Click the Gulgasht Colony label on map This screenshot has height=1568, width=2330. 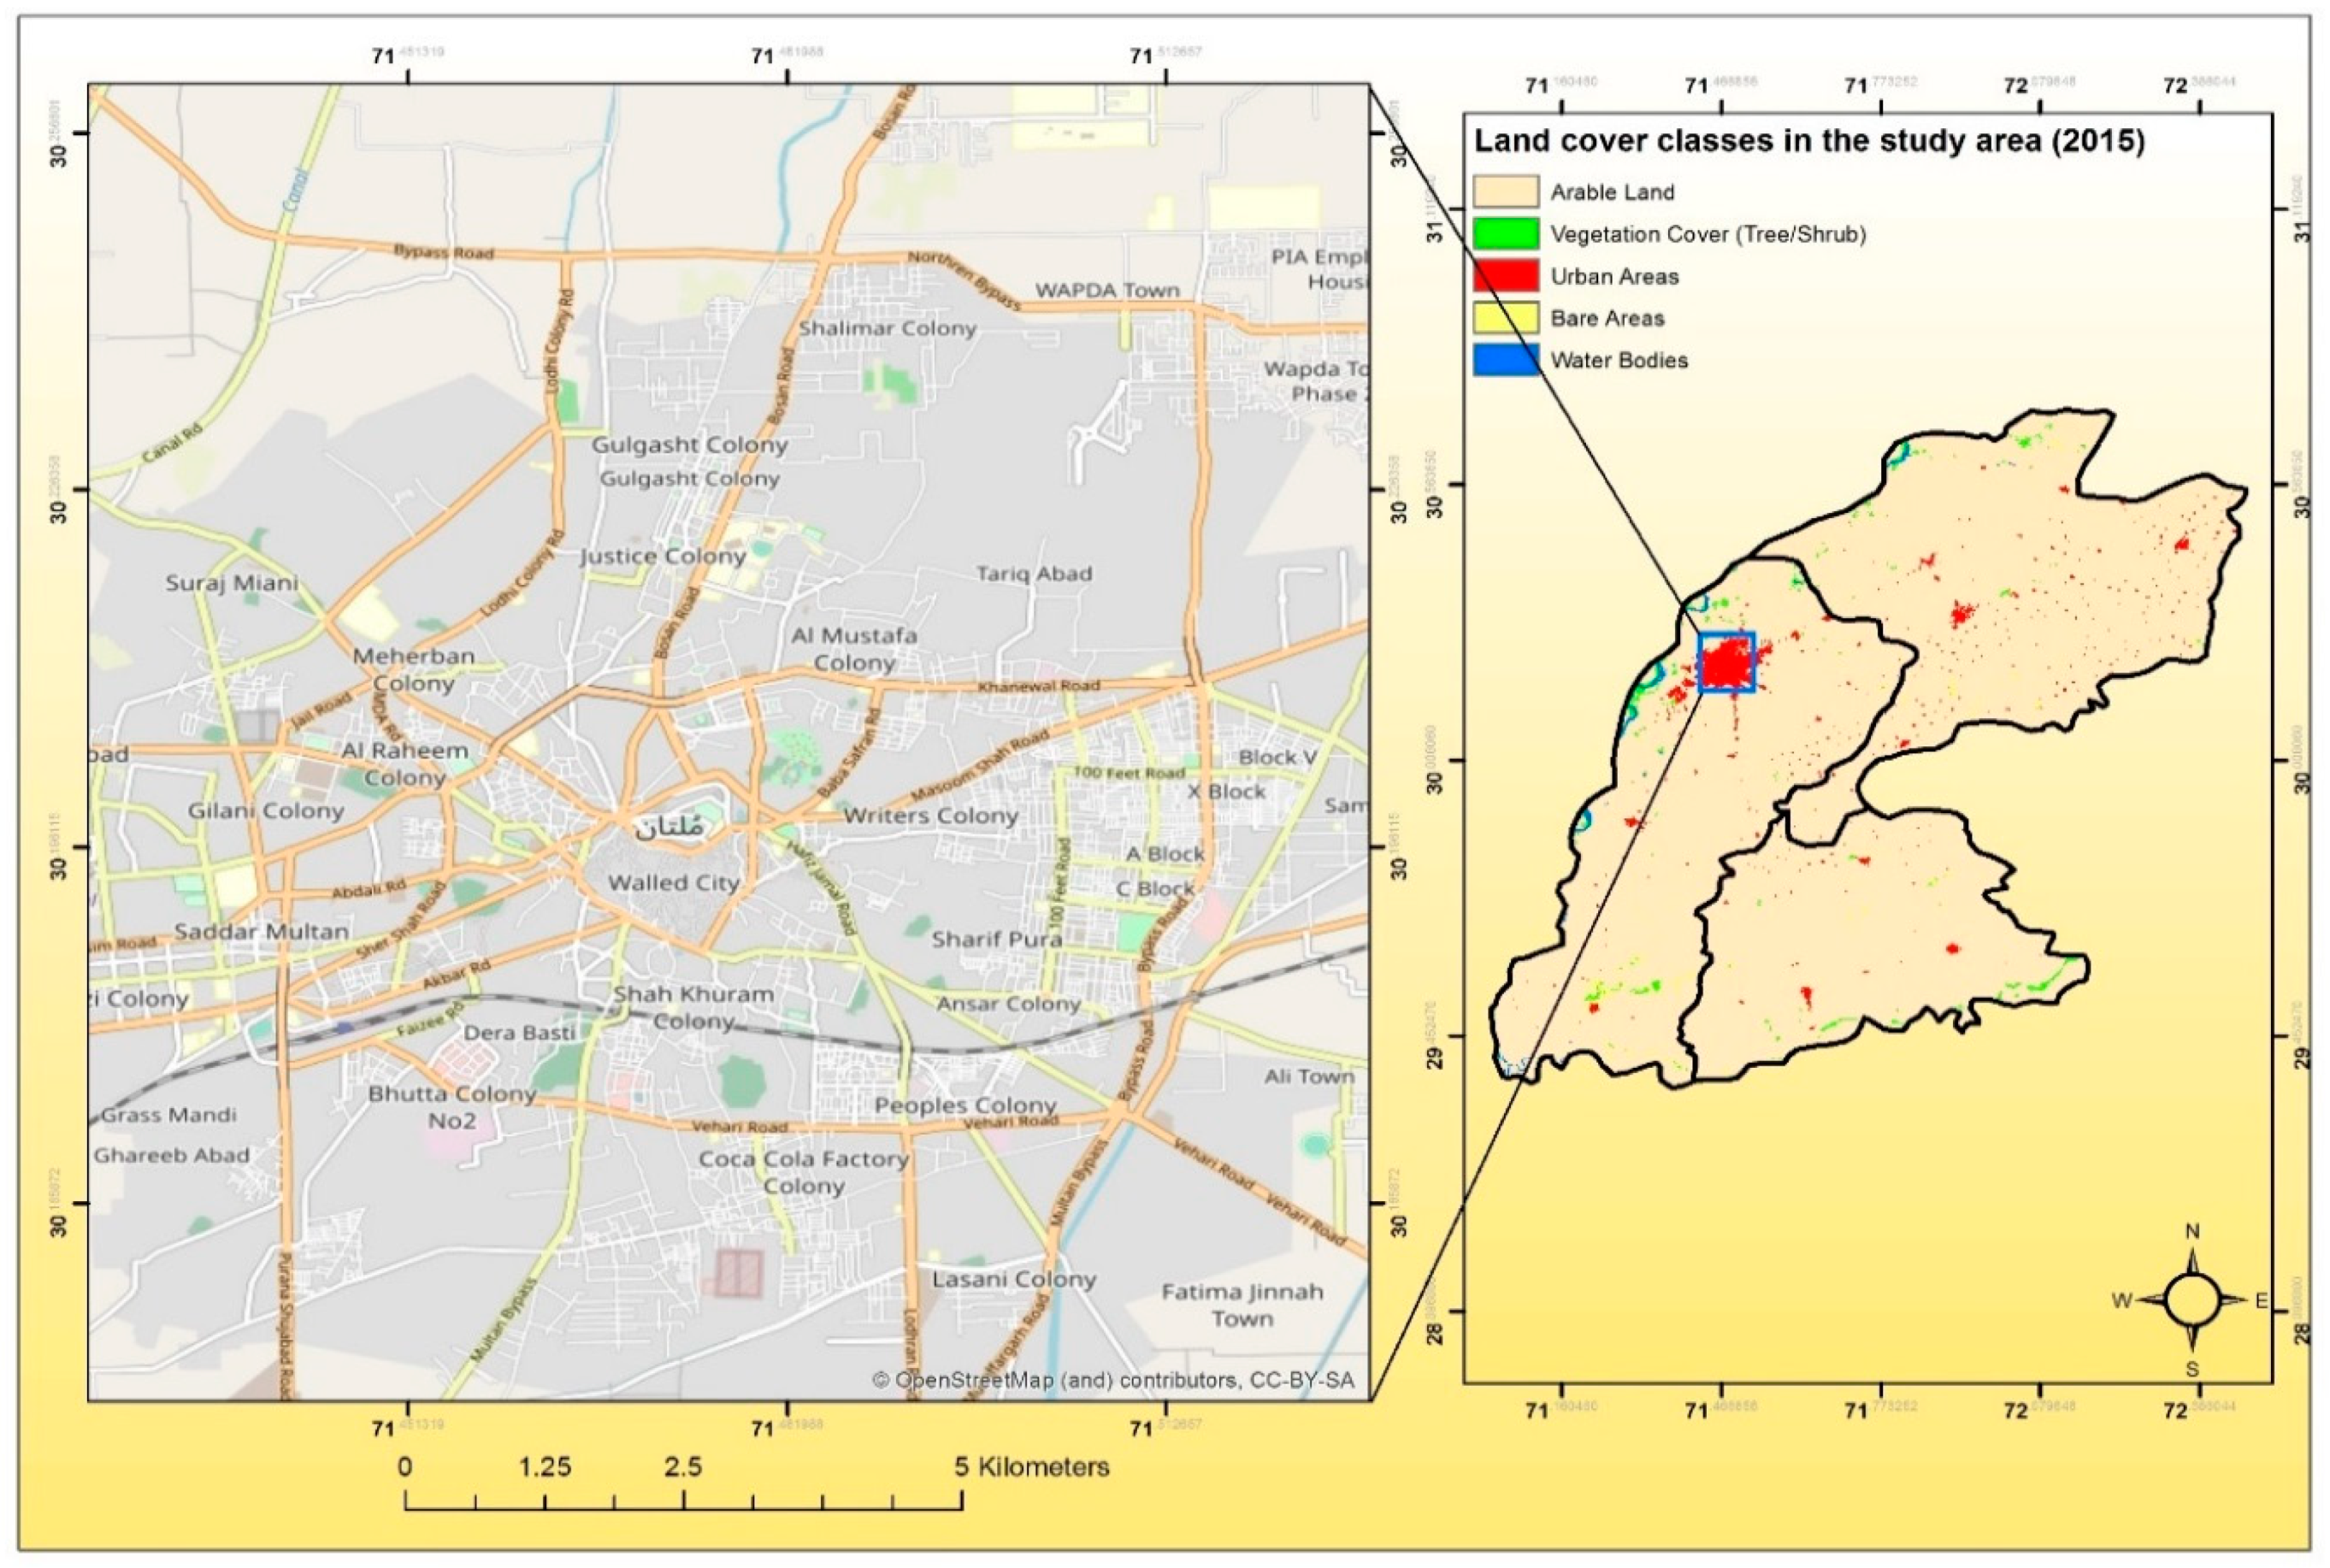coord(689,445)
